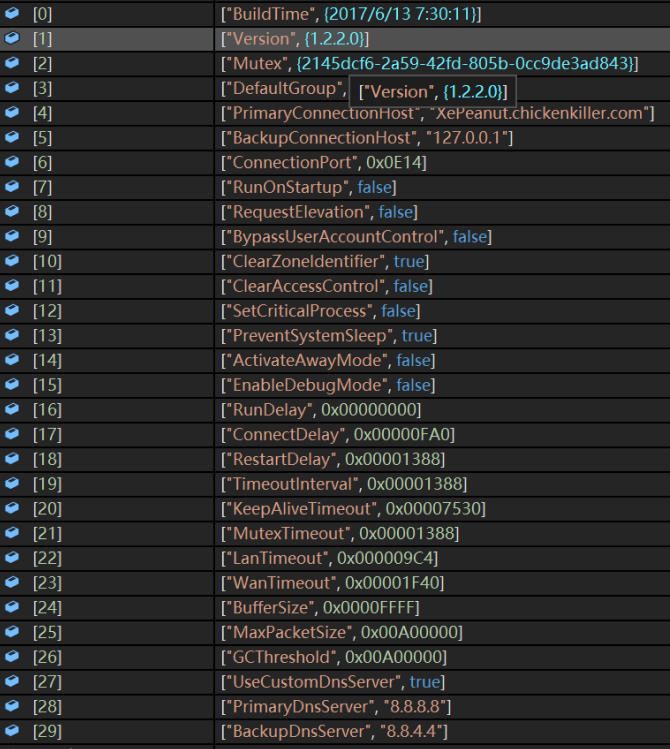Click the ClearAccessControl false entry
Viewport: 670px width, 749px height.
pos(327,287)
